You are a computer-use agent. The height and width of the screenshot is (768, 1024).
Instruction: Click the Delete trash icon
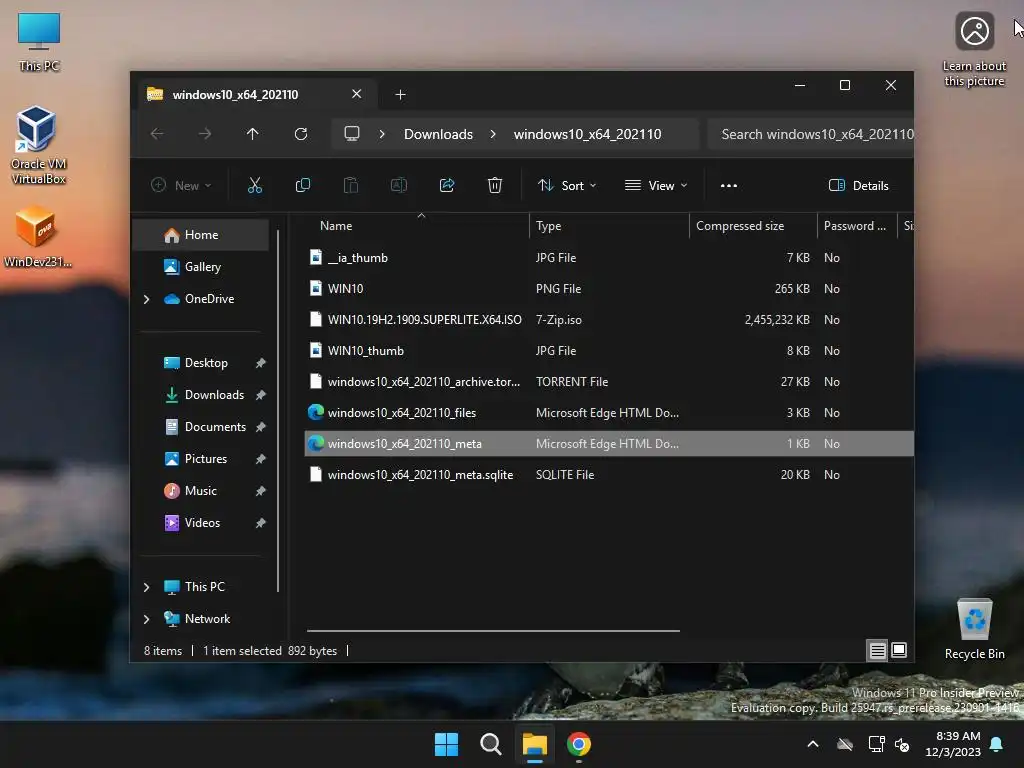[495, 185]
